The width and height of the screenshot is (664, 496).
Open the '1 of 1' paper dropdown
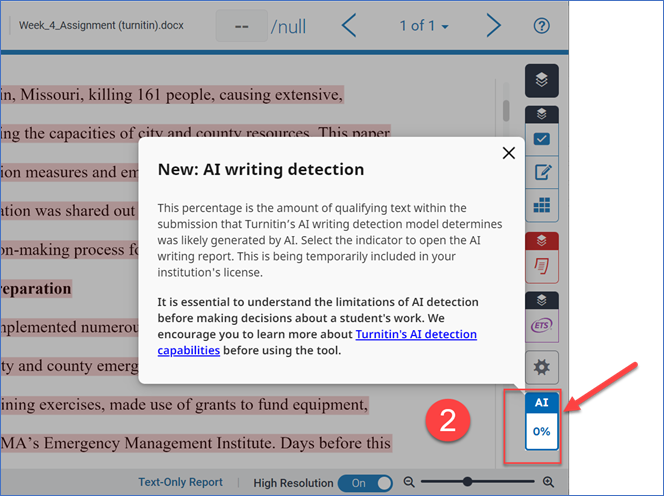(x=423, y=26)
